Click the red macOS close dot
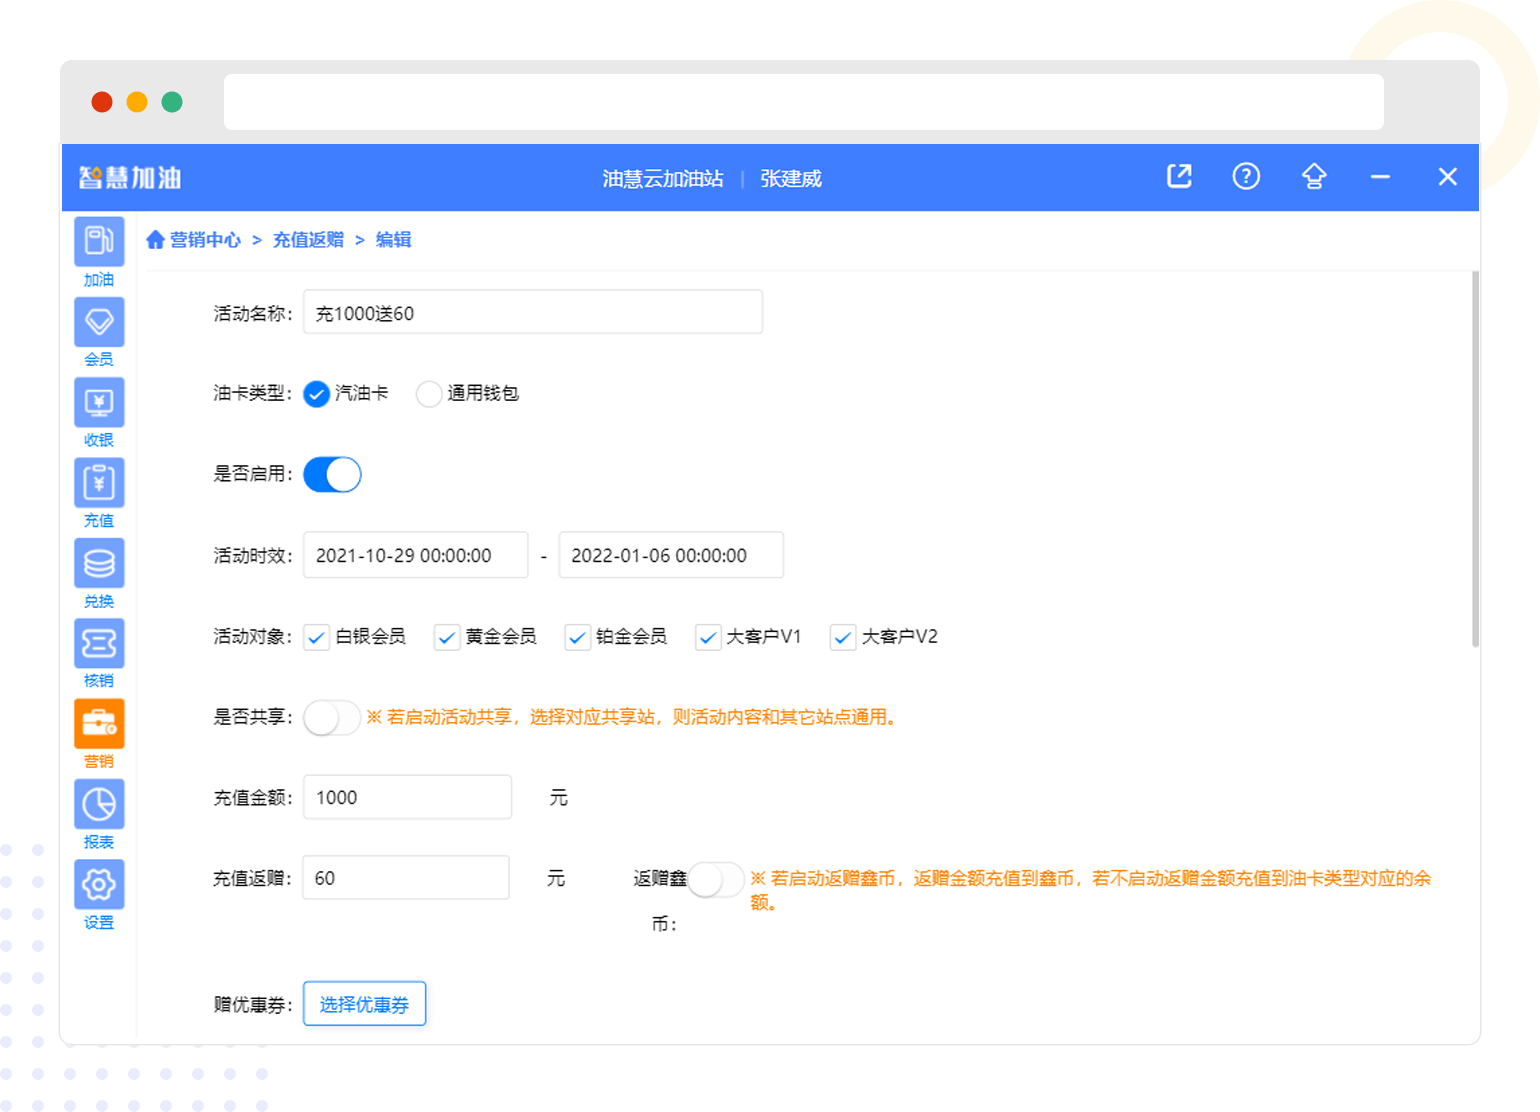 [x=102, y=102]
